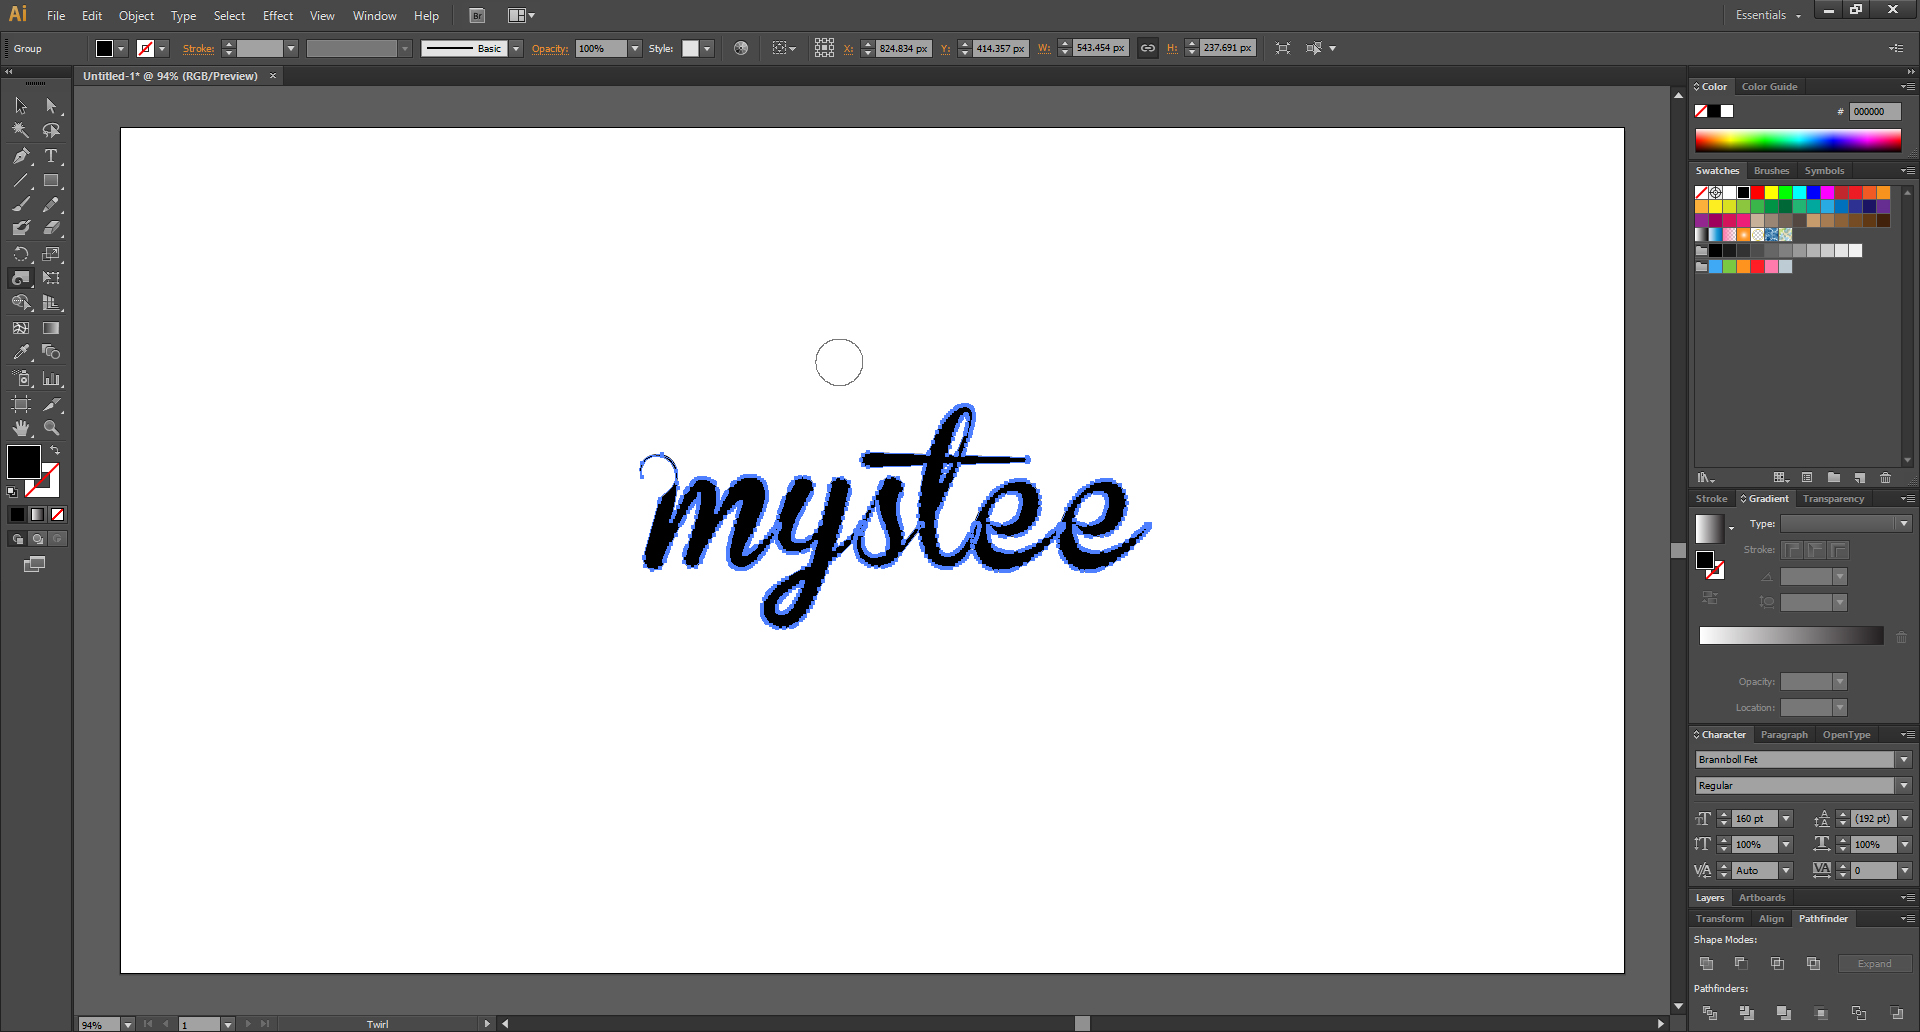Choose the Blob Brush tool
This screenshot has width=1920, height=1032.
(x=21, y=229)
